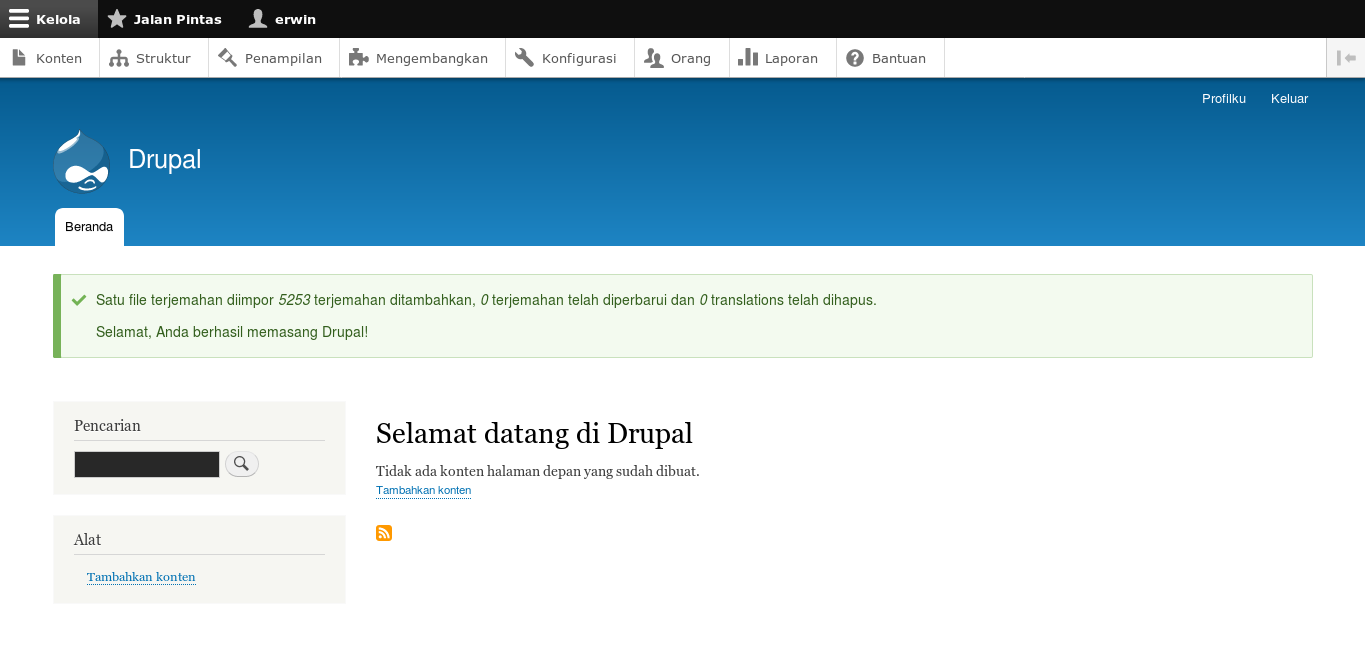Open the orange RSS feed icon
Image resolution: width=1365 pixels, height=646 pixels.
384,533
